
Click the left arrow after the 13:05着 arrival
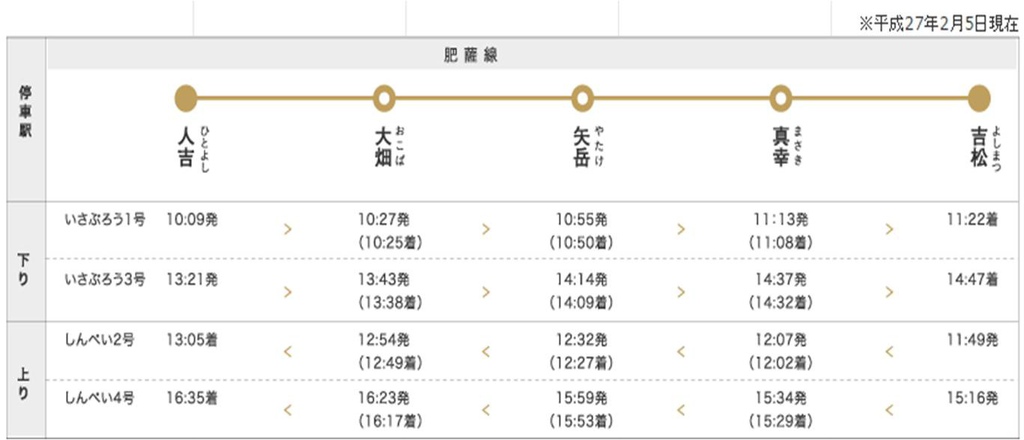288,350
